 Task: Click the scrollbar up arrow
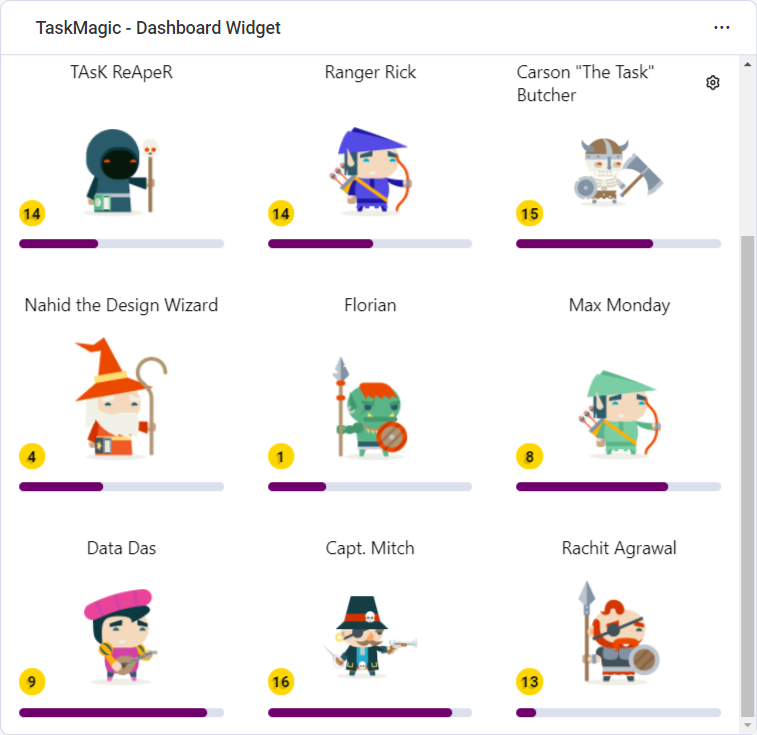click(747, 64)
